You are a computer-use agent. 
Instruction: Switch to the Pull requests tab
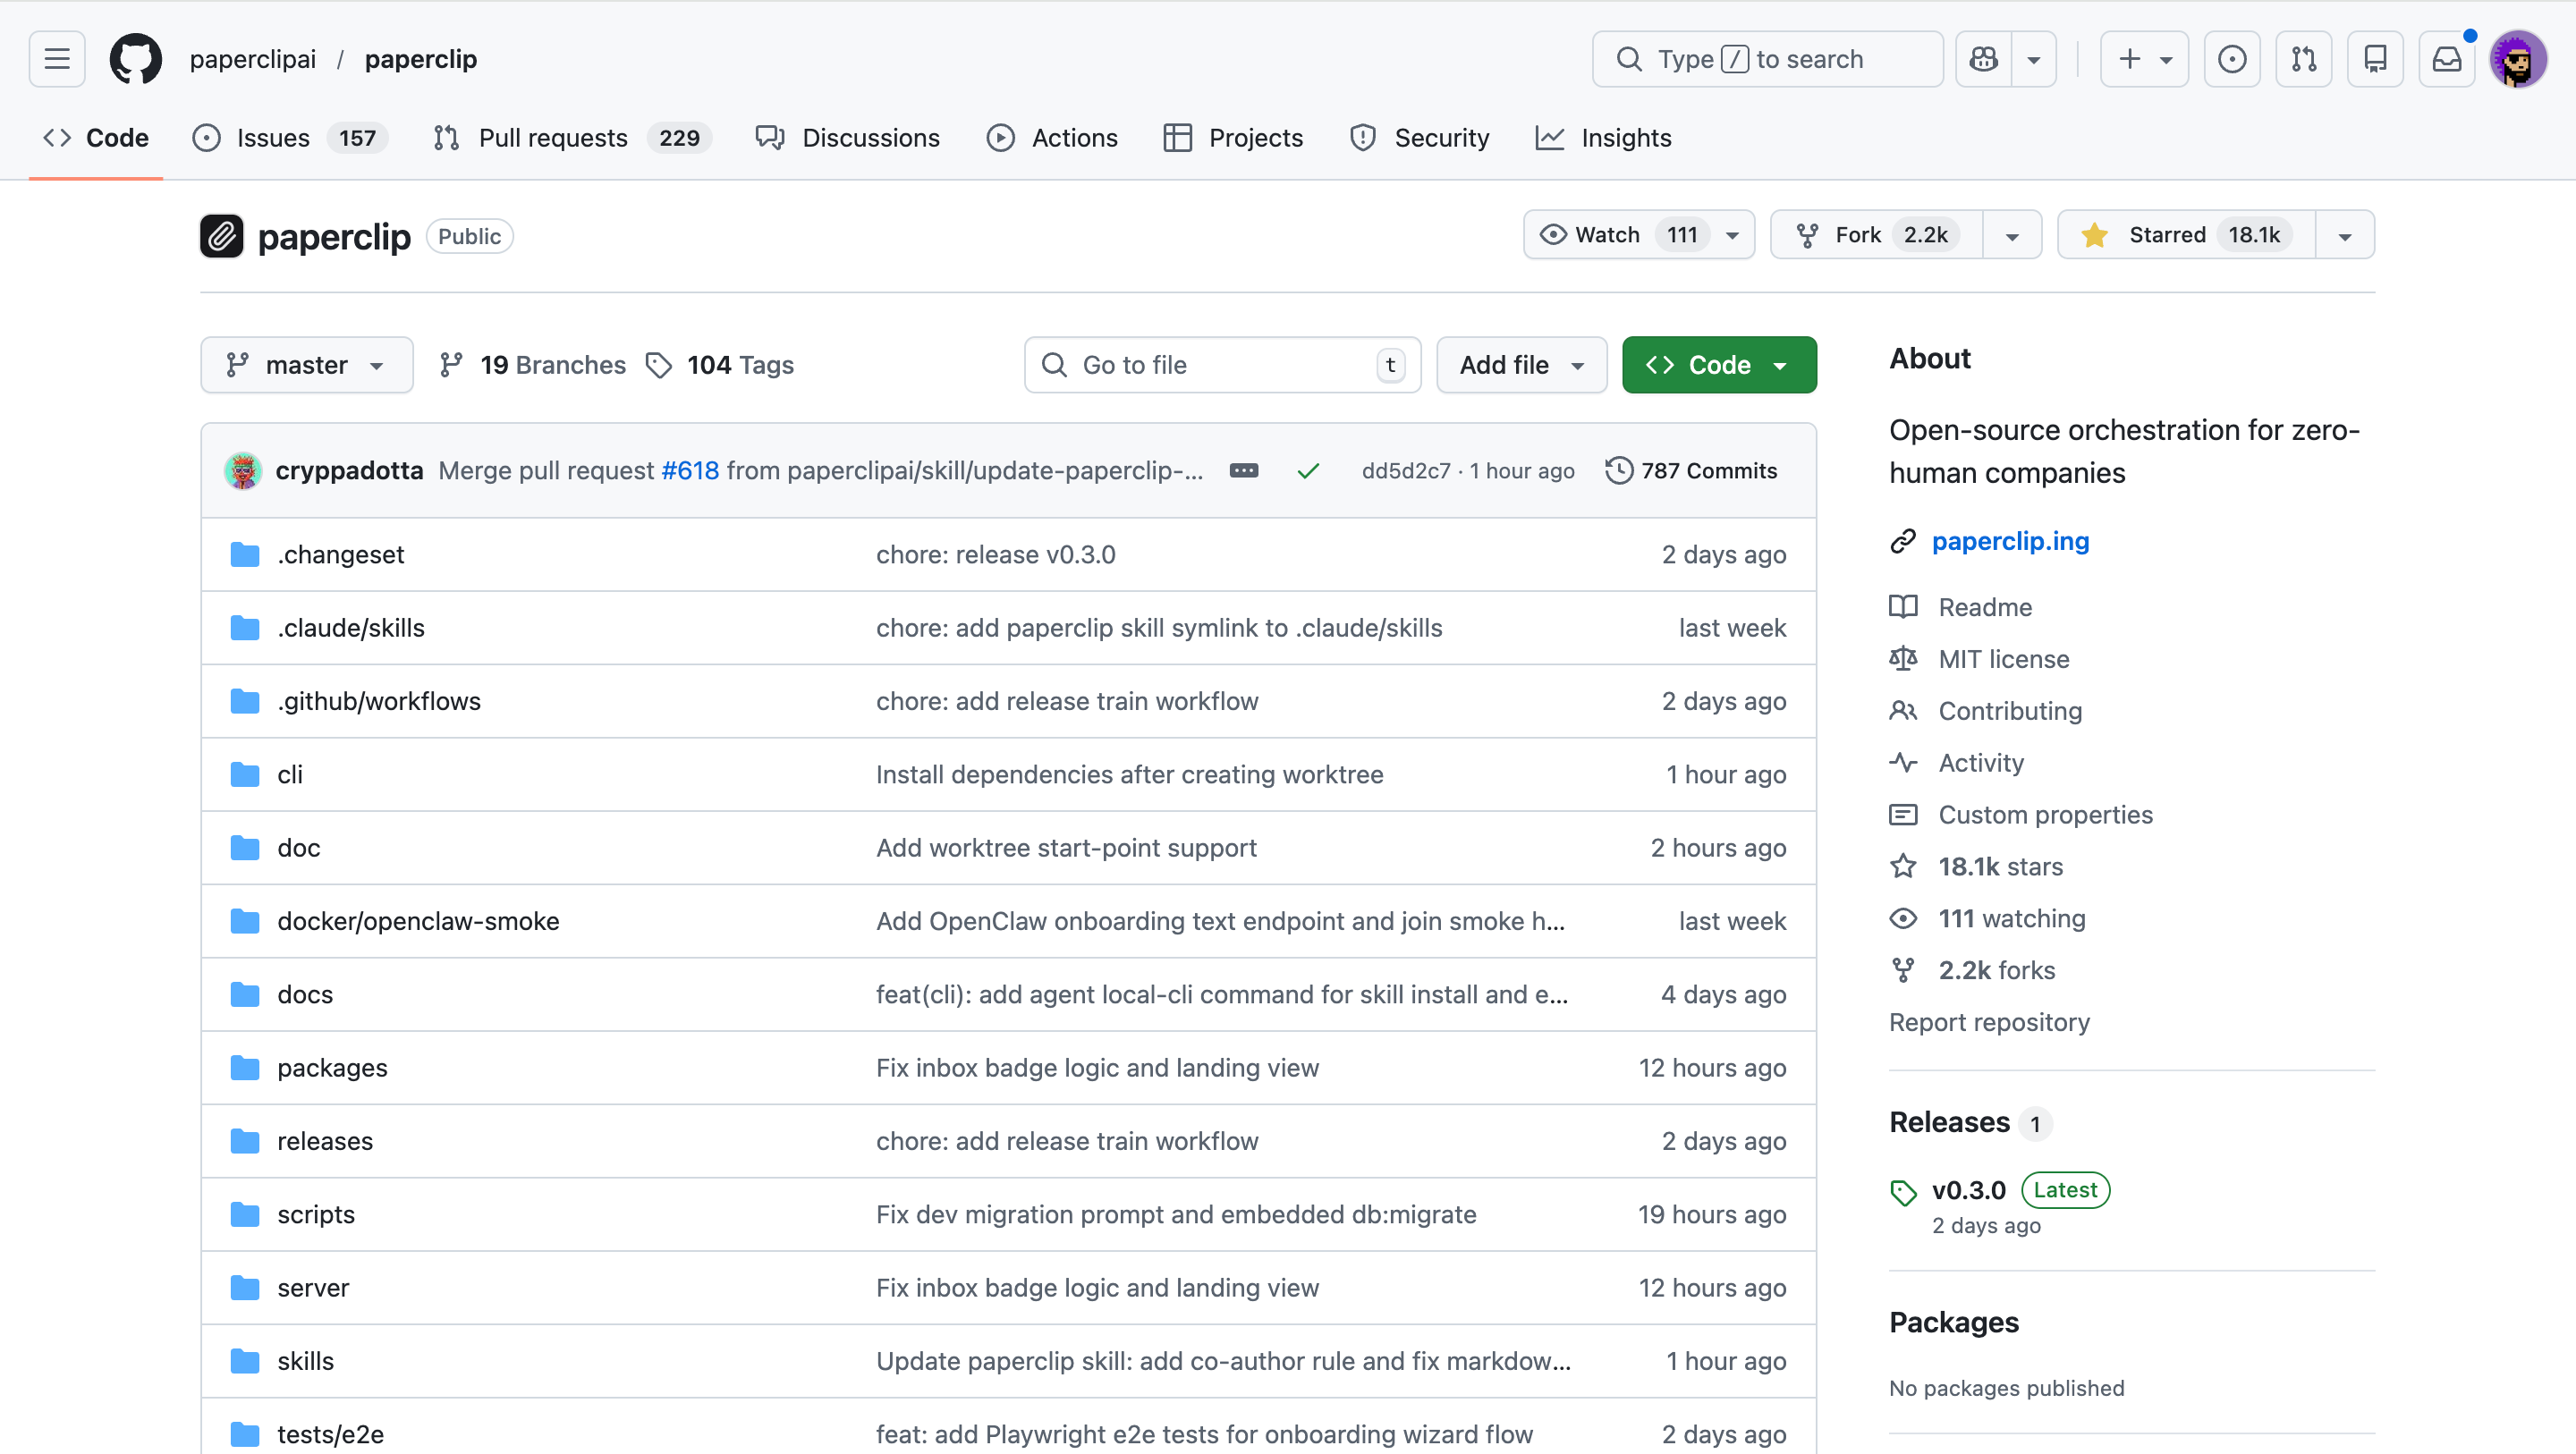point(552,138)
